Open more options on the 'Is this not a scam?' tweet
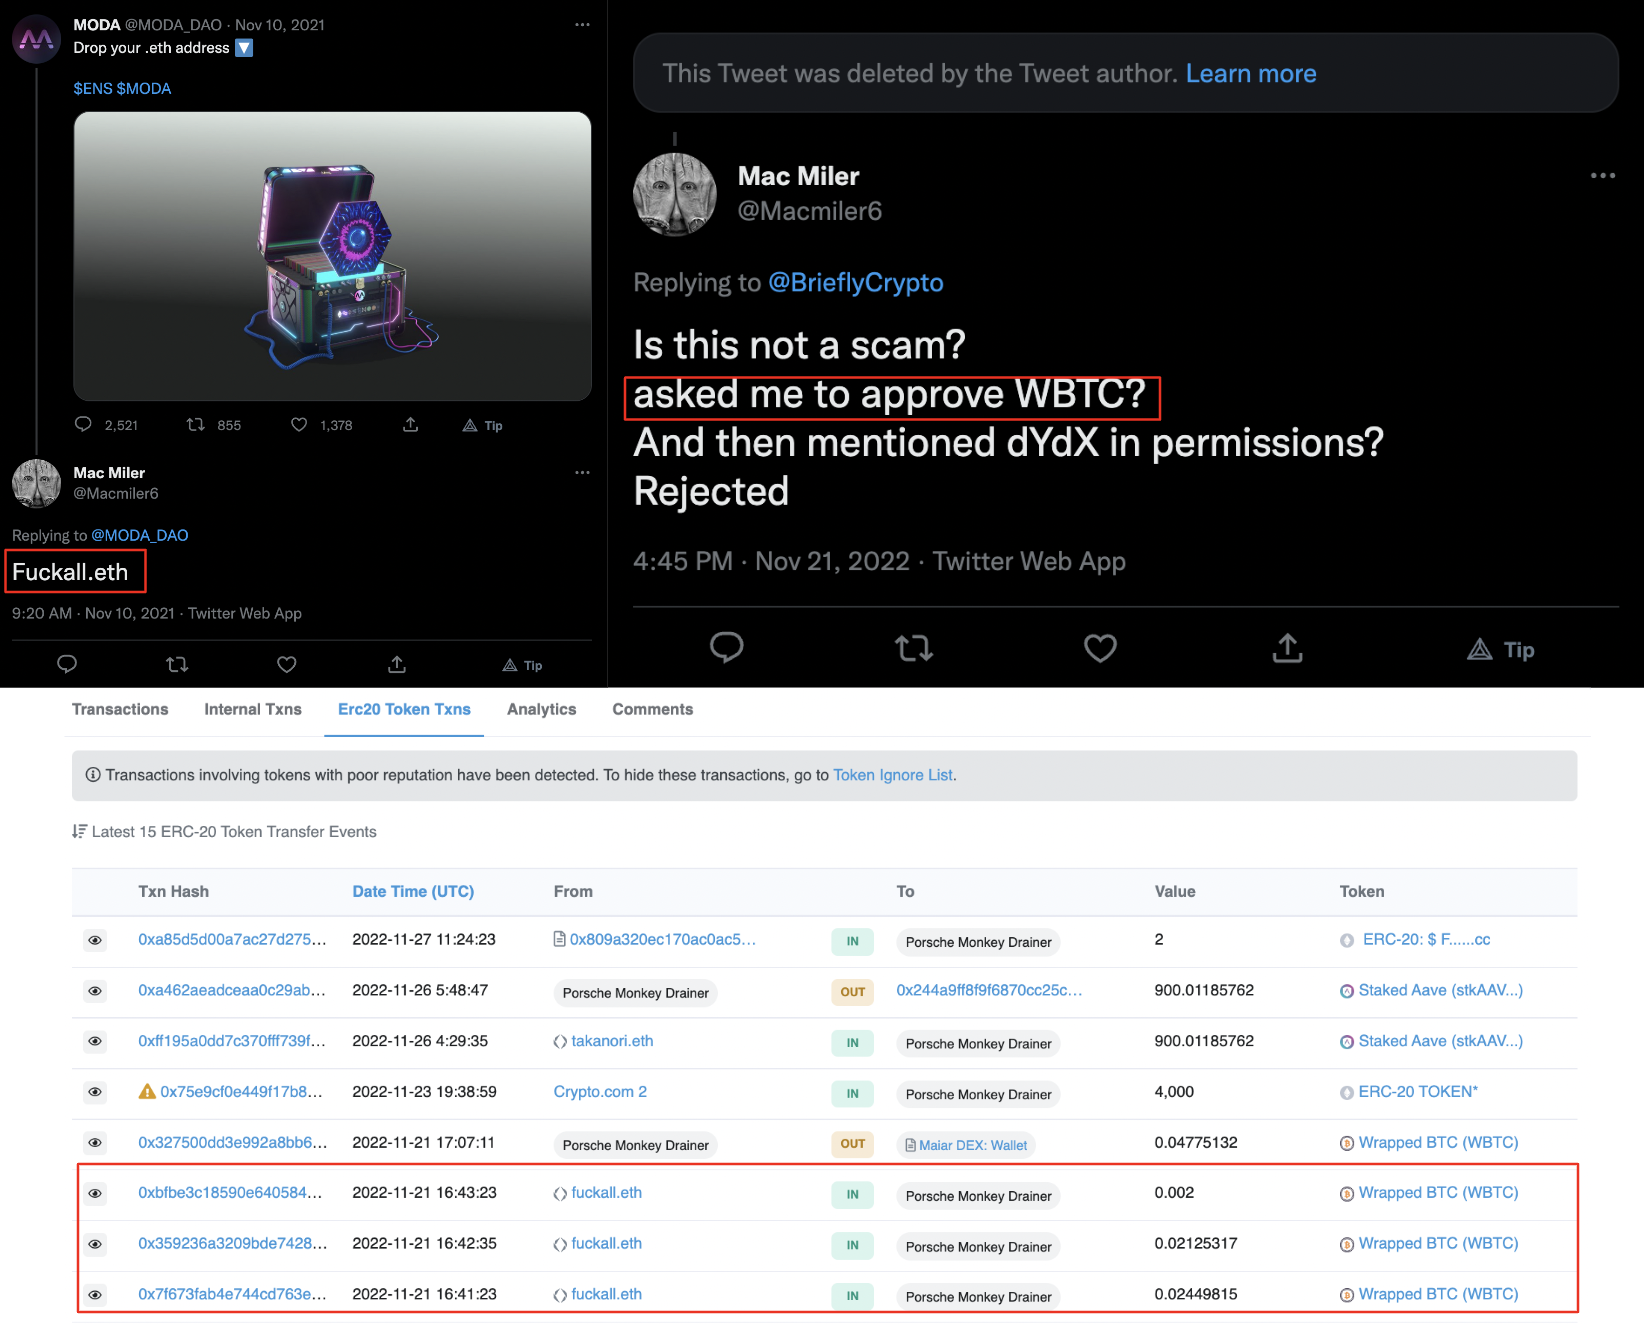This screenshot has width=1644, height=1324. pyautogui.click(x=1603, y=175)
